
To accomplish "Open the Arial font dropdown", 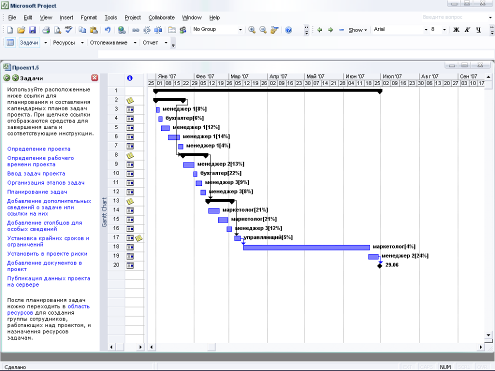I will point(426,30).
